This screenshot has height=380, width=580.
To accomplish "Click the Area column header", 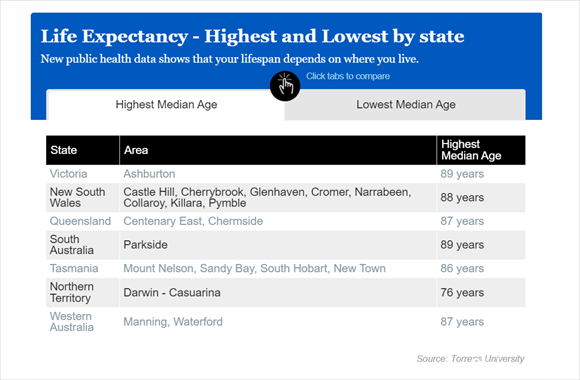I will point(278,150).
